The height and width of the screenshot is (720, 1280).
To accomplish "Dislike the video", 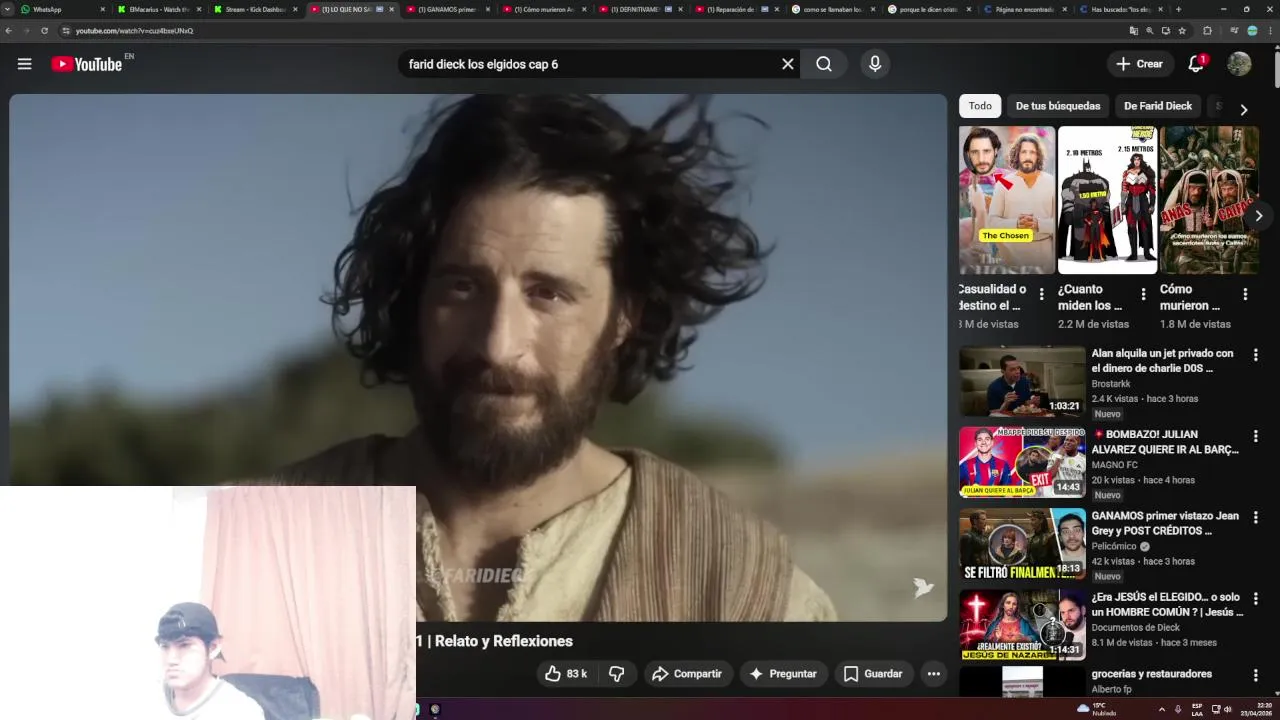I will click(616, 674).
